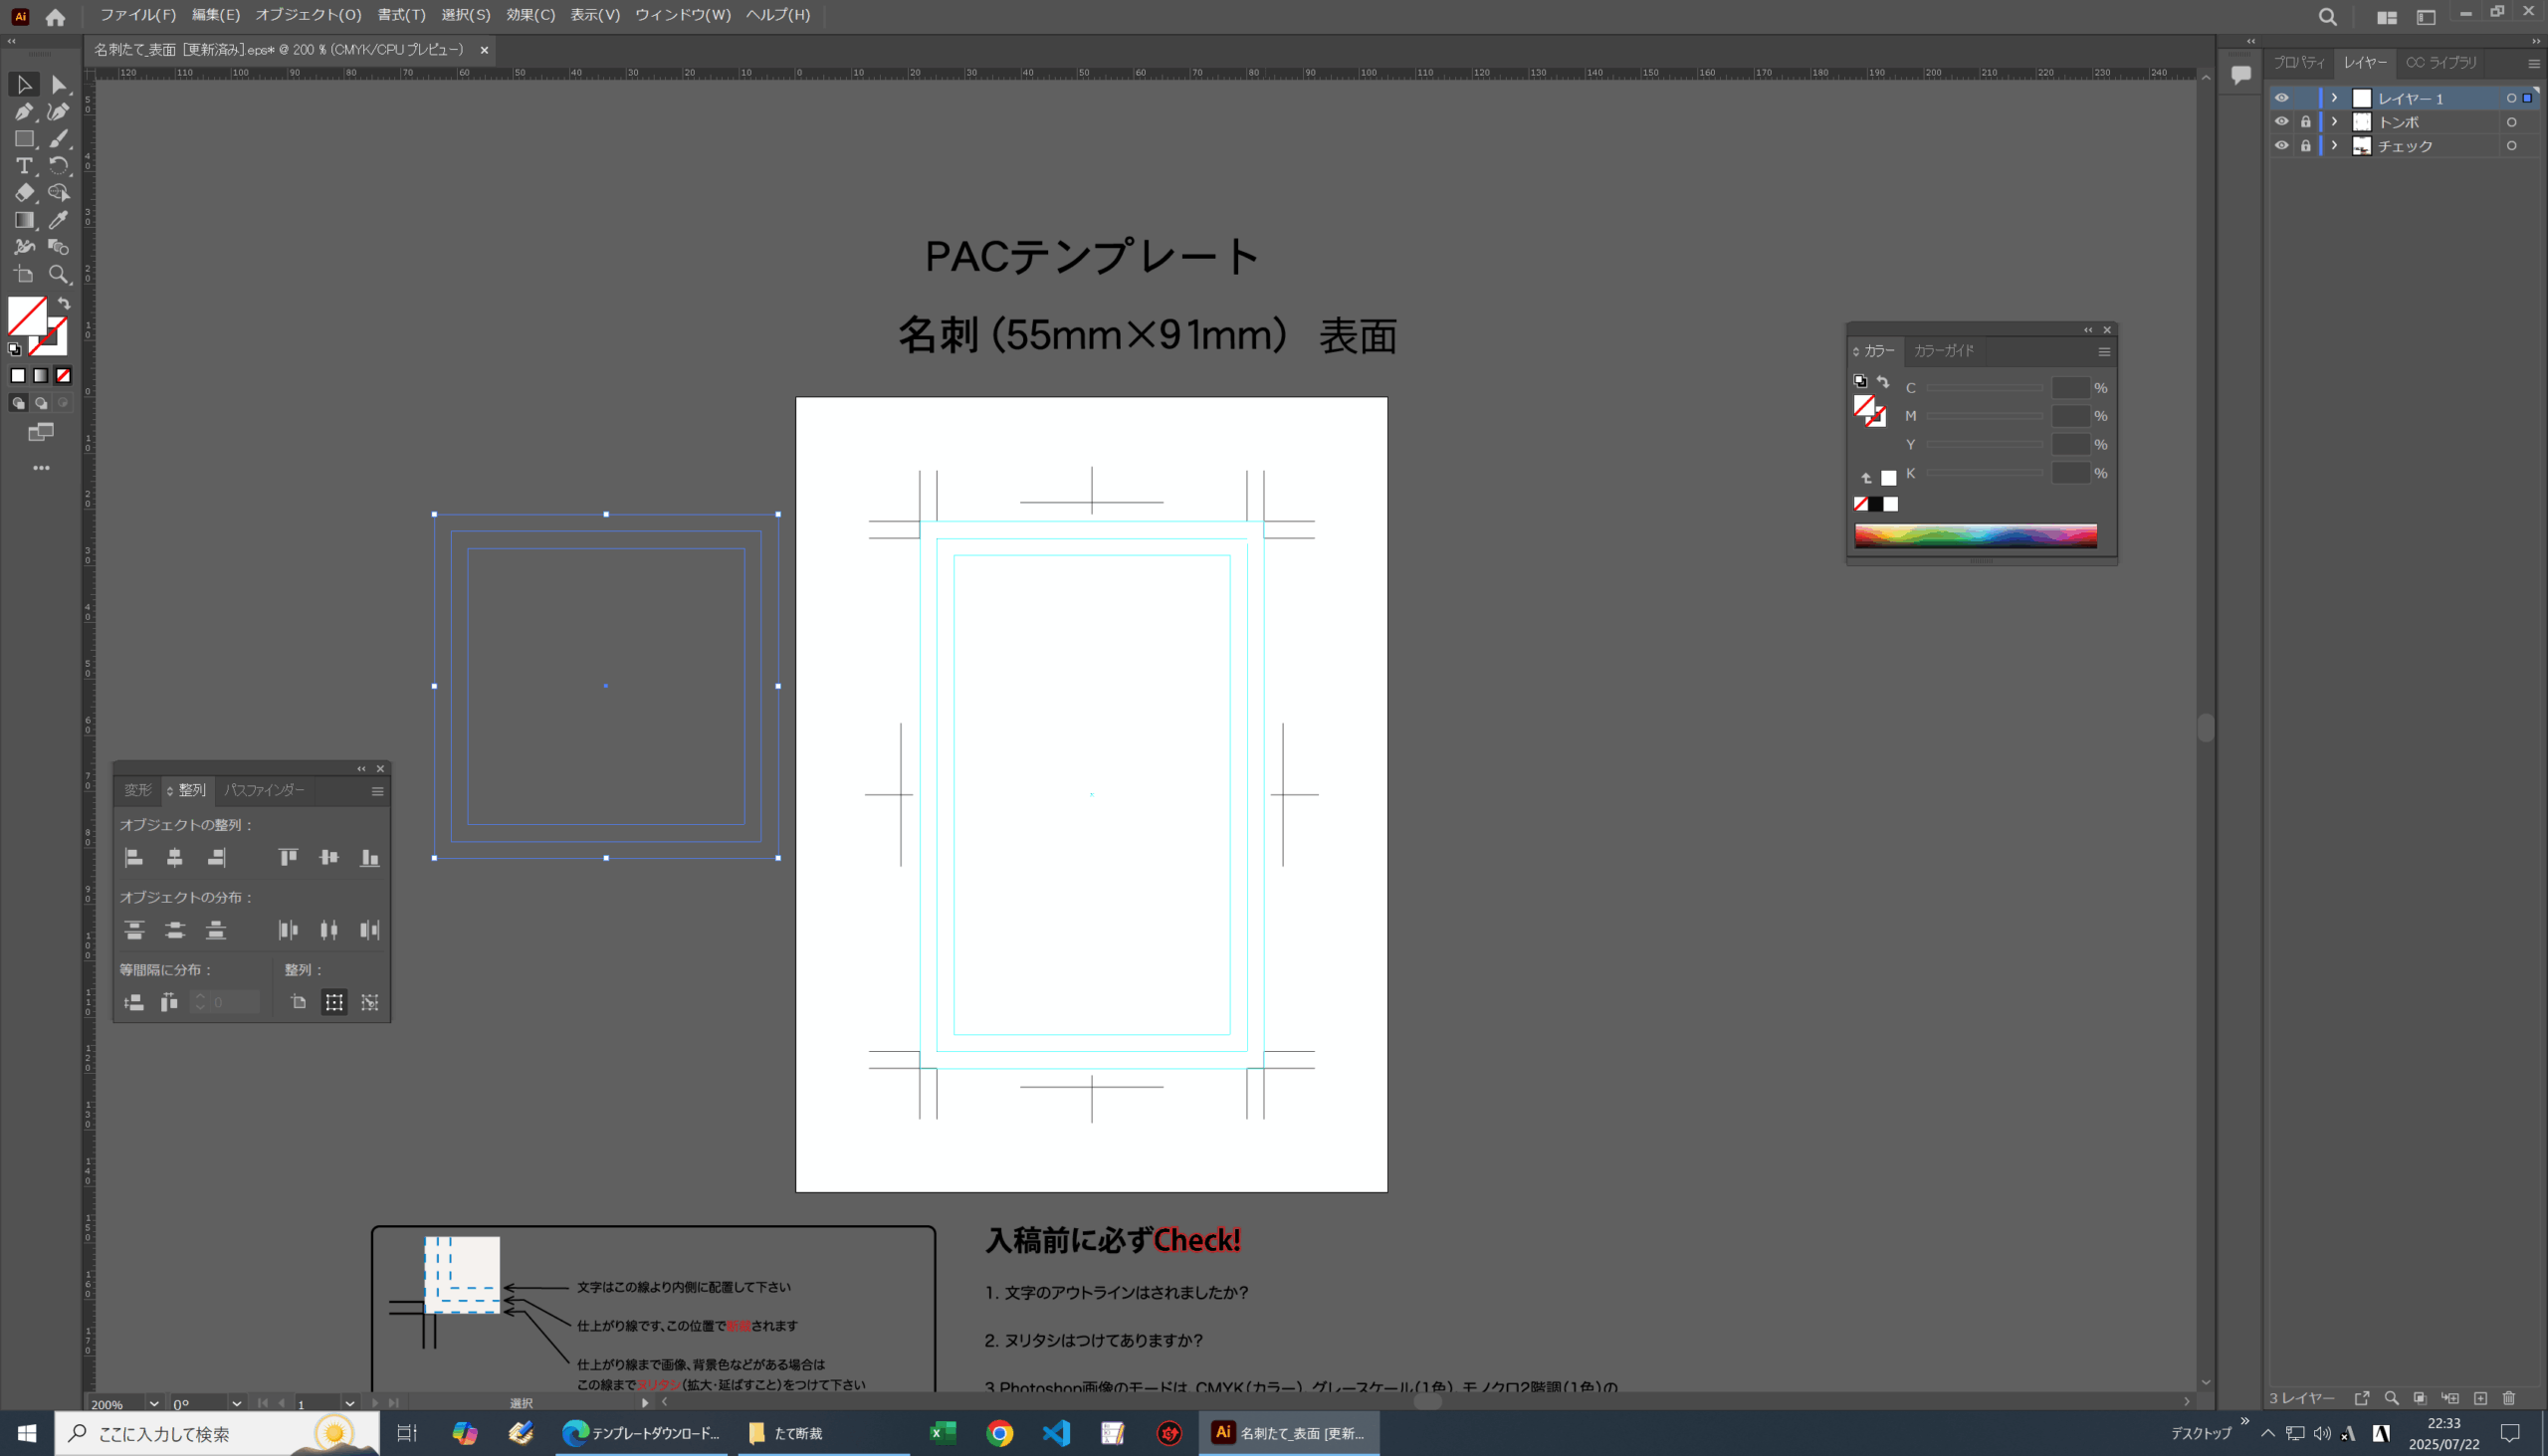
Task: Expand the レイヤー 1 layer
Action: coord(2334,98)
